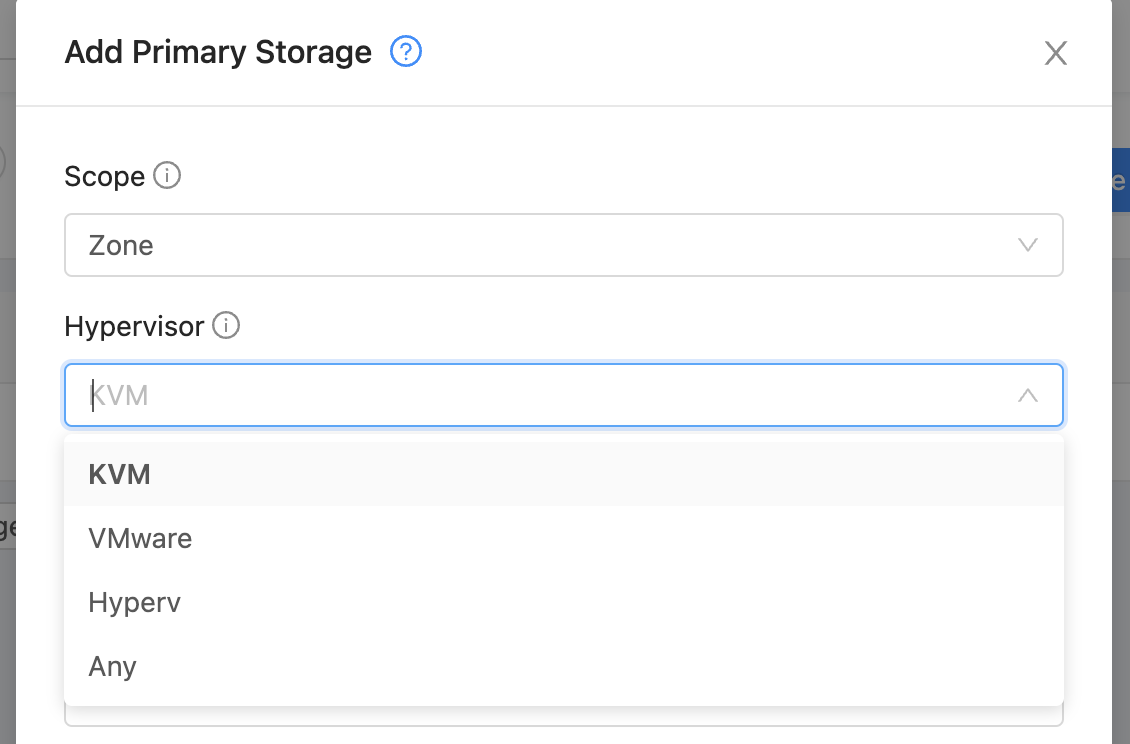
Task: Click the Hypervisor field label
Action: click(134, 327)
